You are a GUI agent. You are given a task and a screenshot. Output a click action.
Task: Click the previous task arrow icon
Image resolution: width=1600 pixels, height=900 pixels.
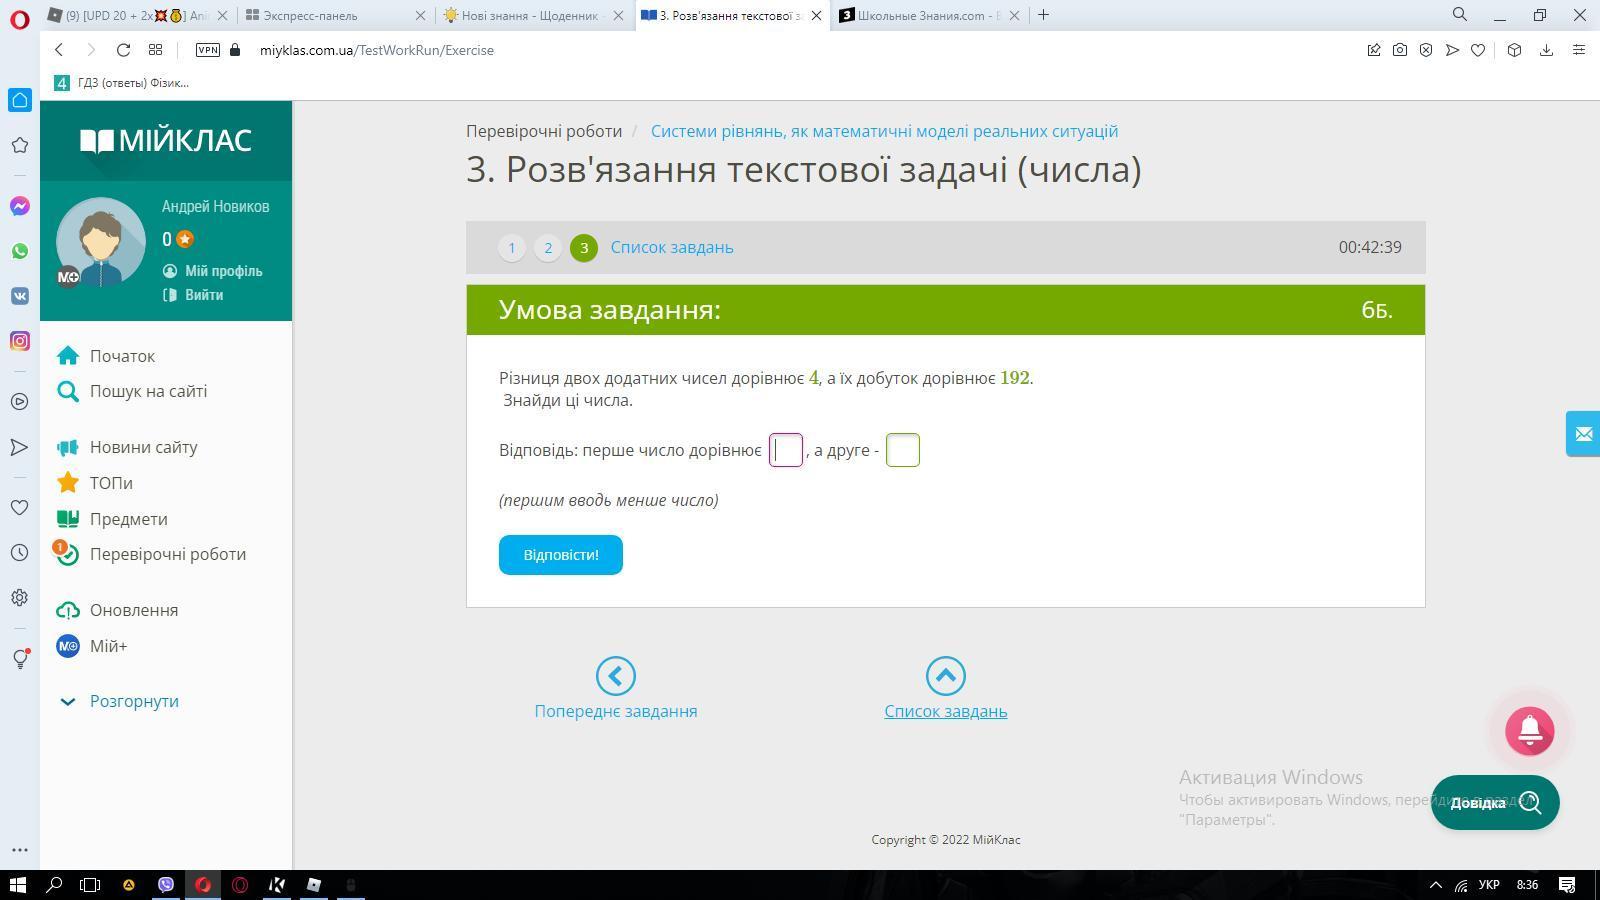pos(615,676)
